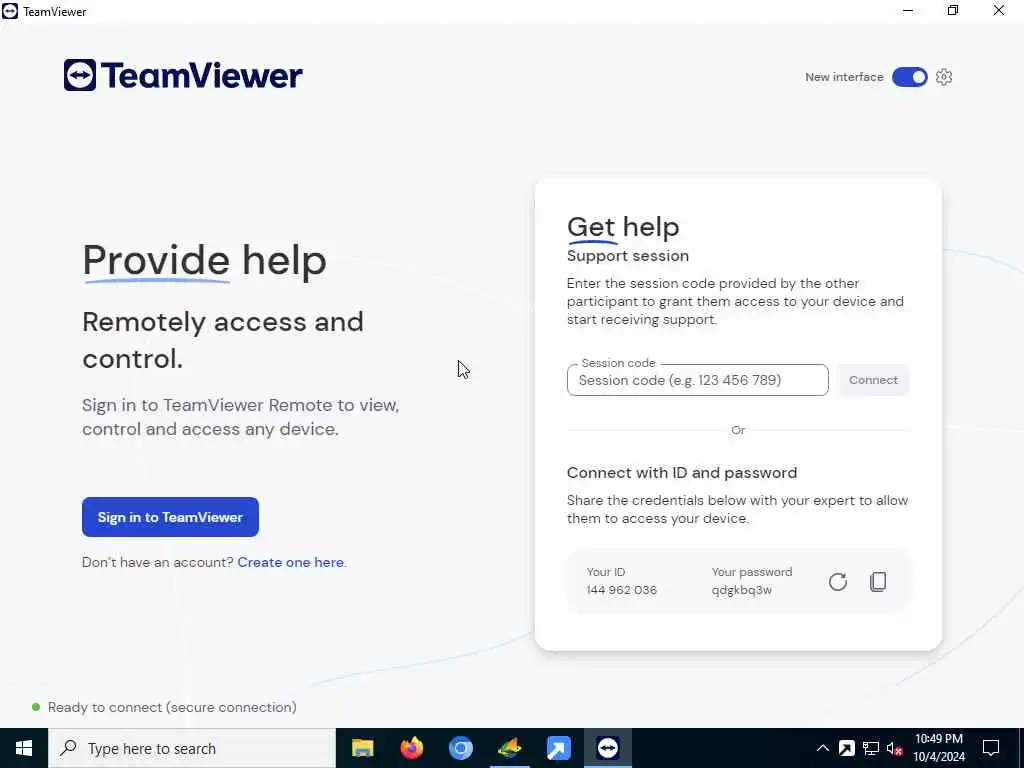The height and width of the screenshot is (768, 1024).
Task: Click Connect with ID and password heading
Action: click(x=682, y=473)
